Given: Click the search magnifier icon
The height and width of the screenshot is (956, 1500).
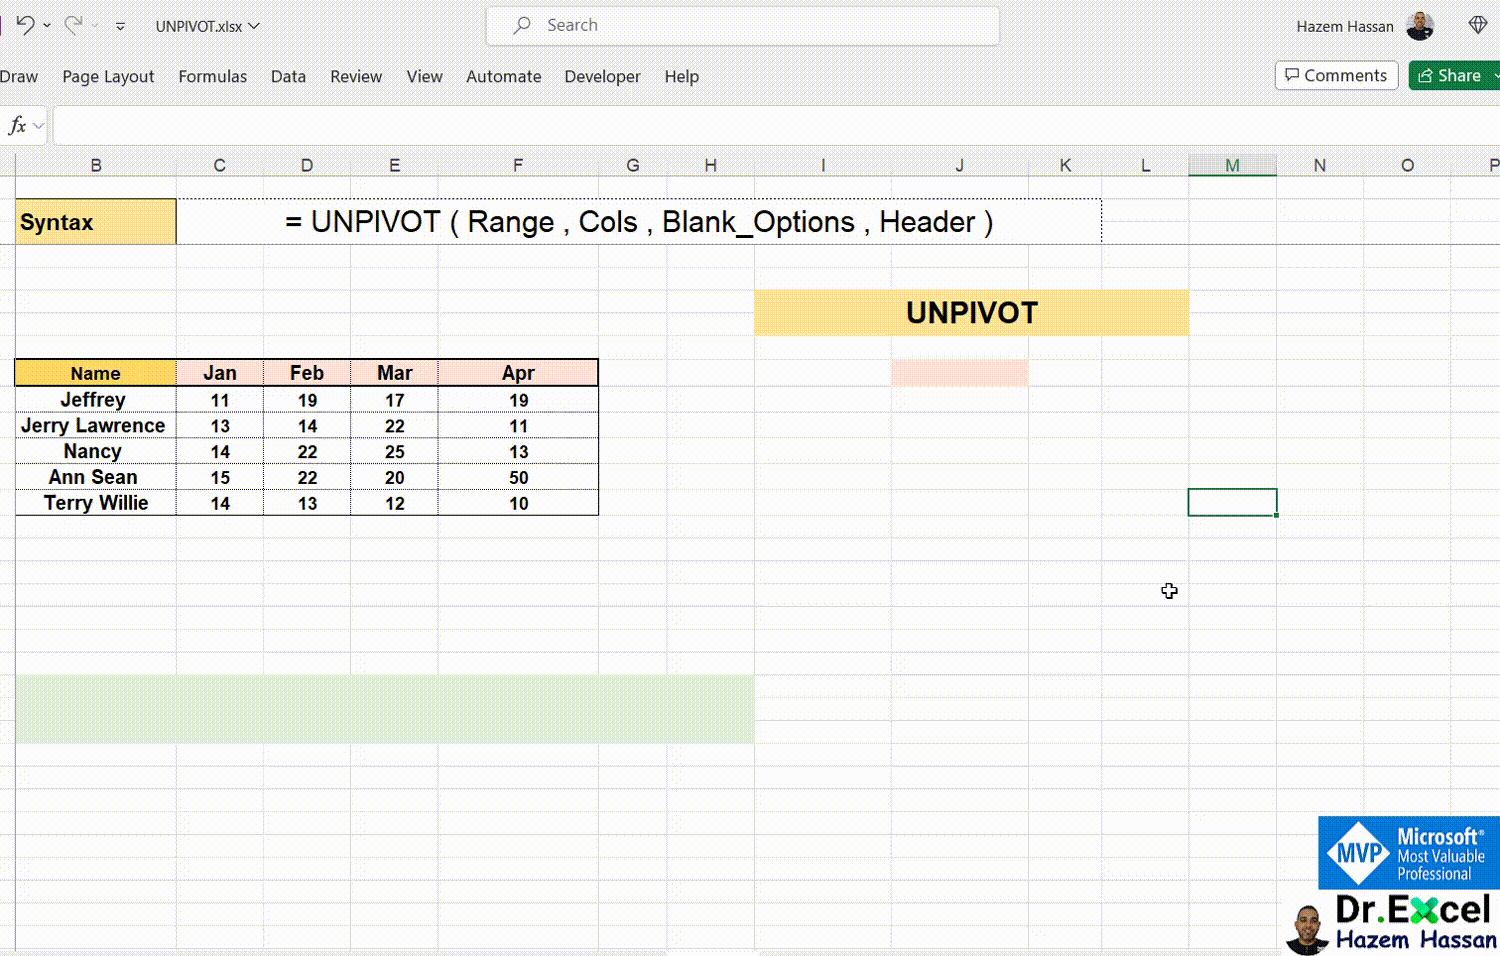Looking at the screenshot, I should (521, 25).
